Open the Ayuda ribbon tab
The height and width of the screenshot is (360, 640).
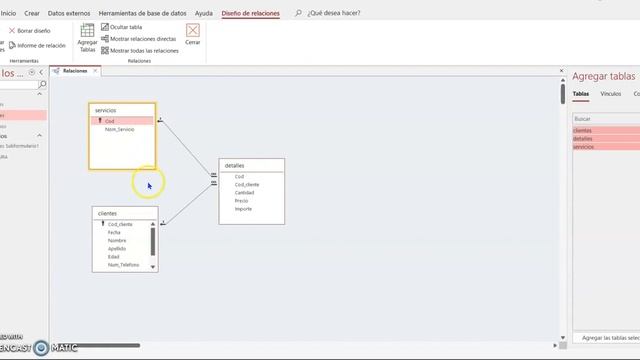click(x=204, y=13)
